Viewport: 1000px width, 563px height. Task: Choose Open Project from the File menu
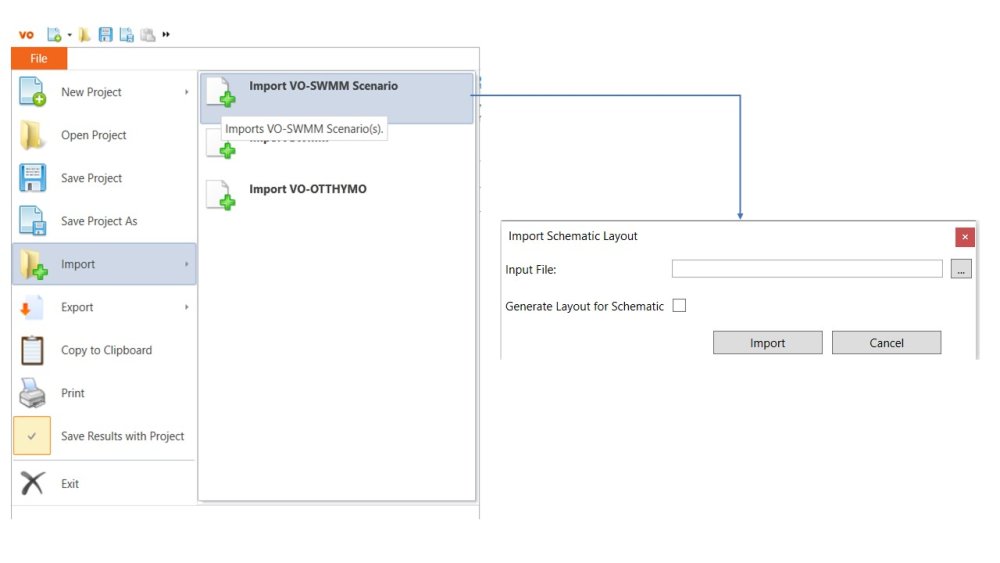(x=104, y=135)
